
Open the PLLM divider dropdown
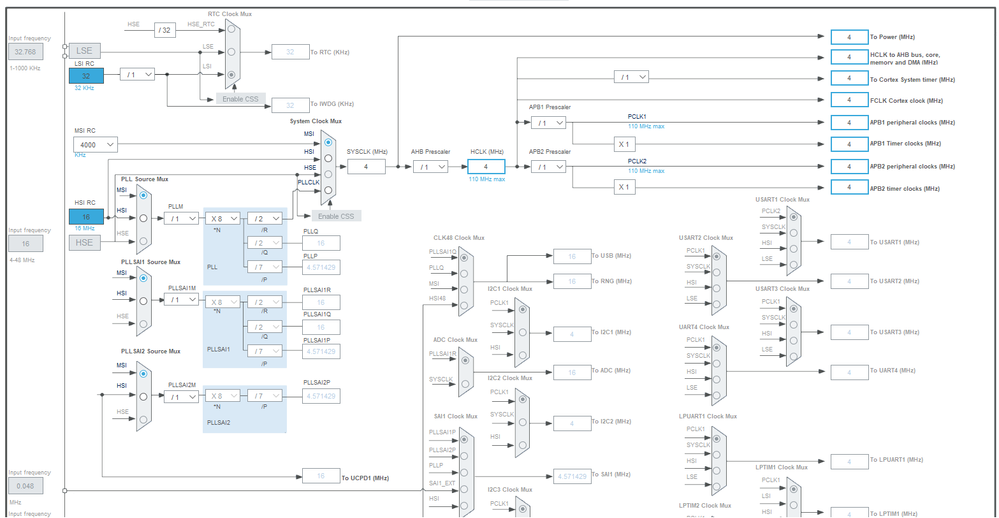(182, 219)
